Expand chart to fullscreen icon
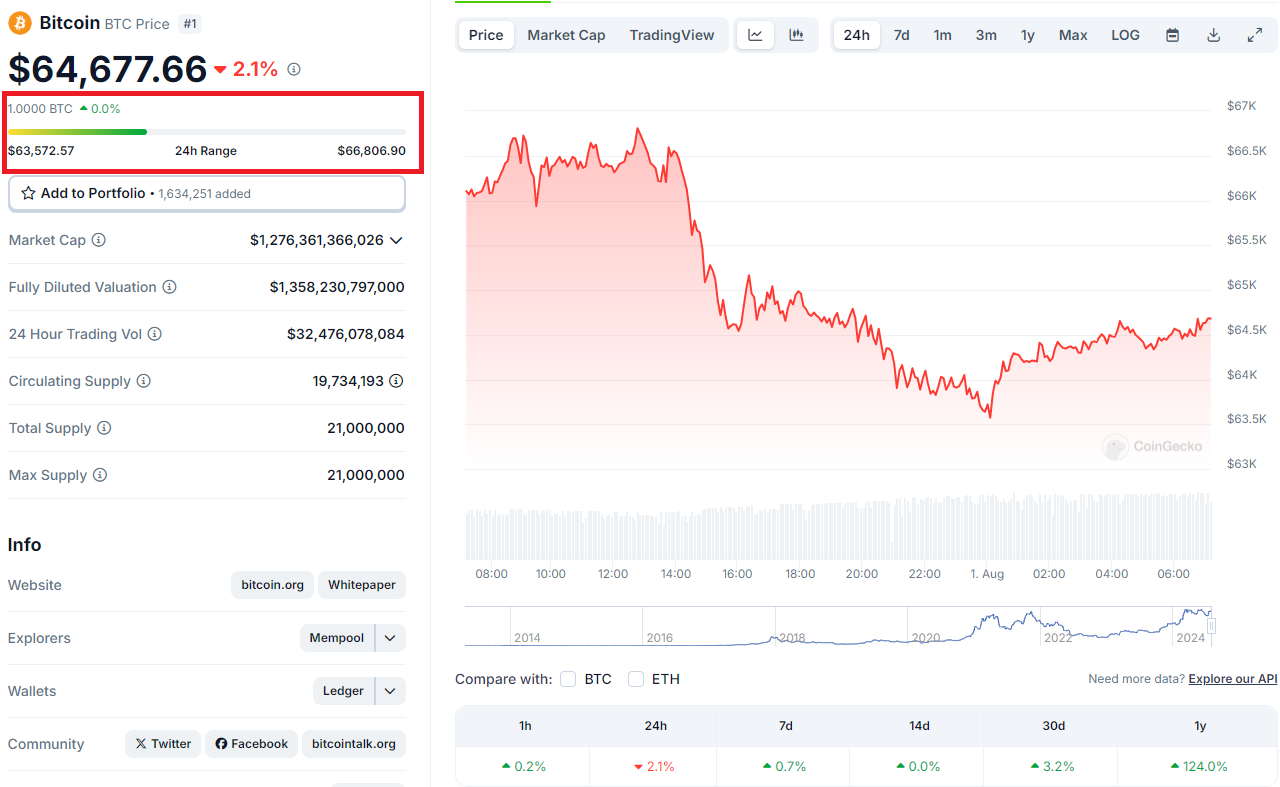 pyautogui.click(x=1255, y=35)
